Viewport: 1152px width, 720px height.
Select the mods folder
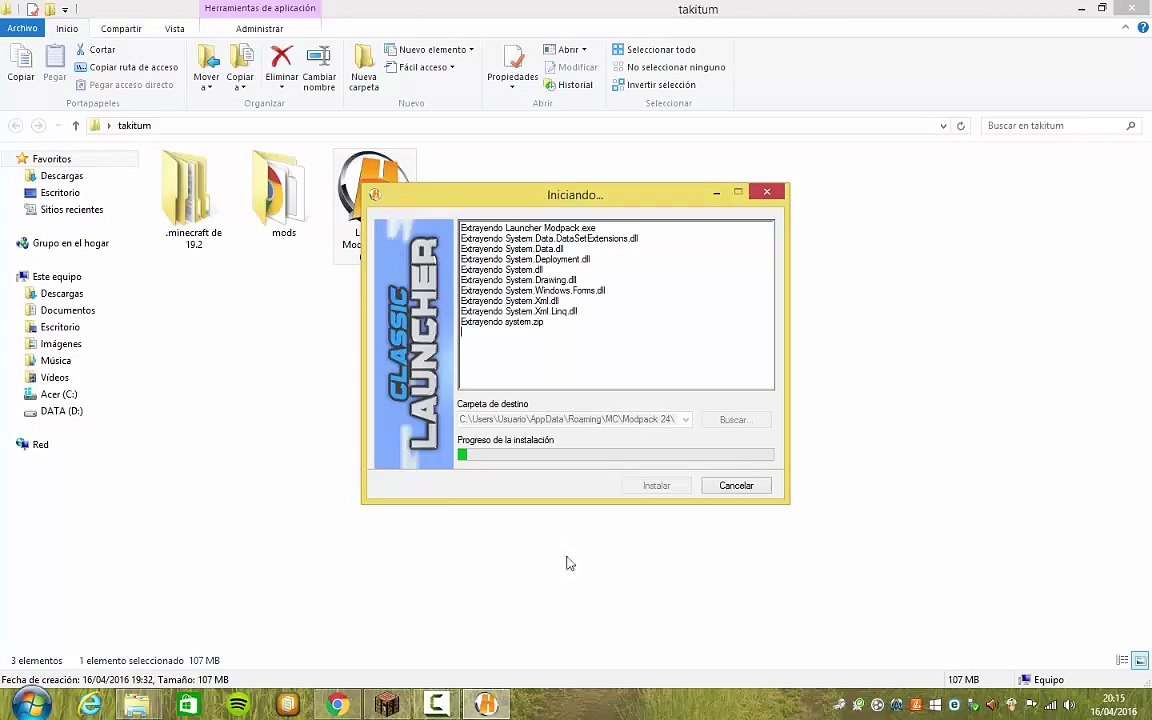pos(284,195)
